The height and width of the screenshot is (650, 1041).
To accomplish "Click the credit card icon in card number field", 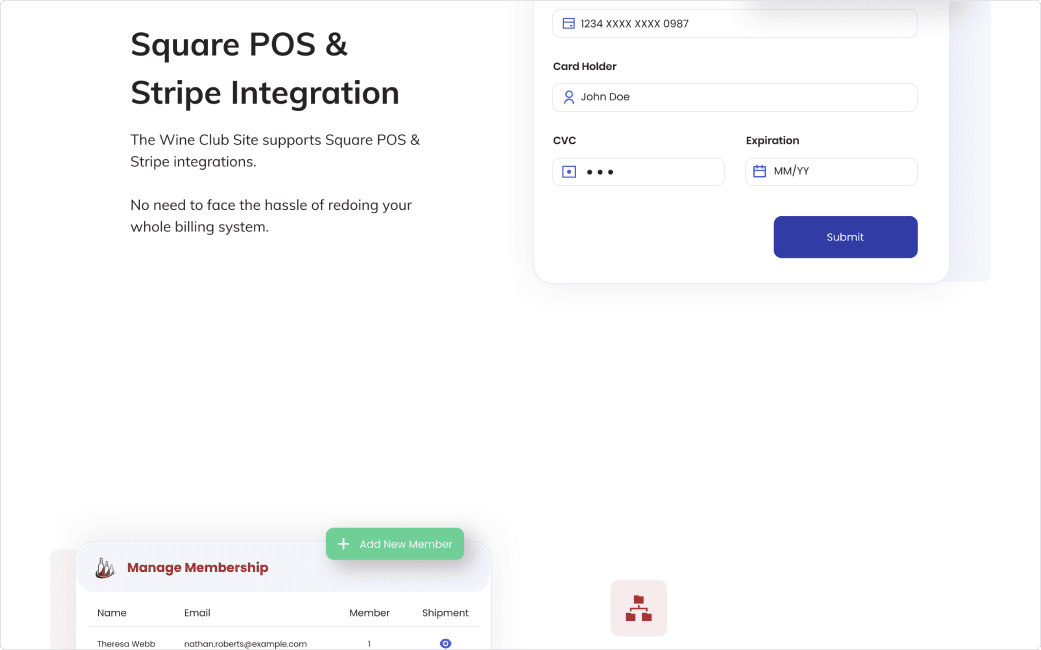I will click(x=568, y=24).
